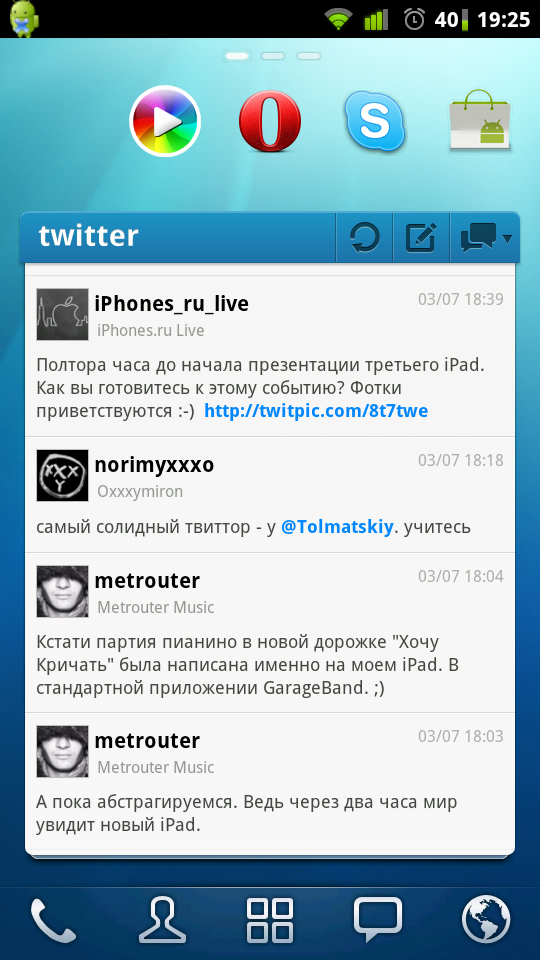
Task: Tap the norimyxxxo avatar picture
Action: [x=62, y=475]
